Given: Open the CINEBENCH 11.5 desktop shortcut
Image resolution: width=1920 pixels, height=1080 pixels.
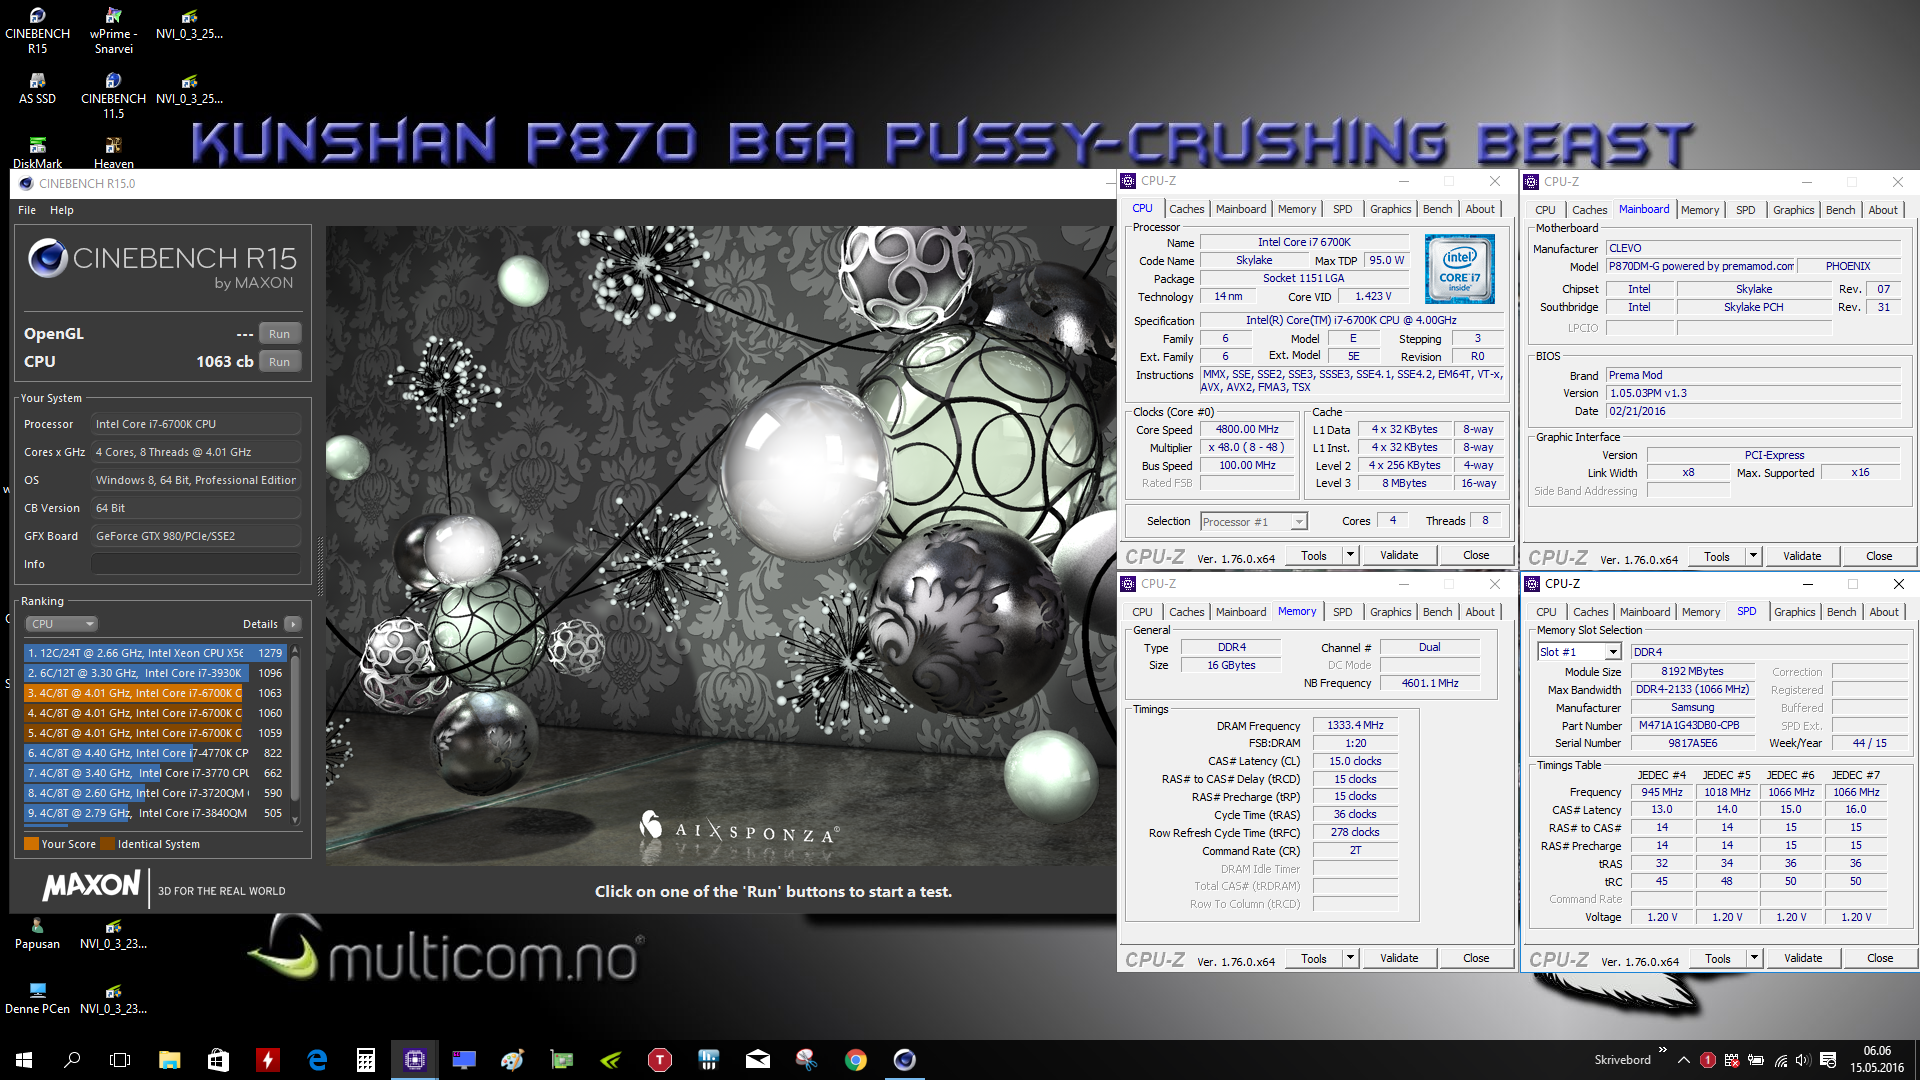Looking at the screenshot, I should click(113, 95).
